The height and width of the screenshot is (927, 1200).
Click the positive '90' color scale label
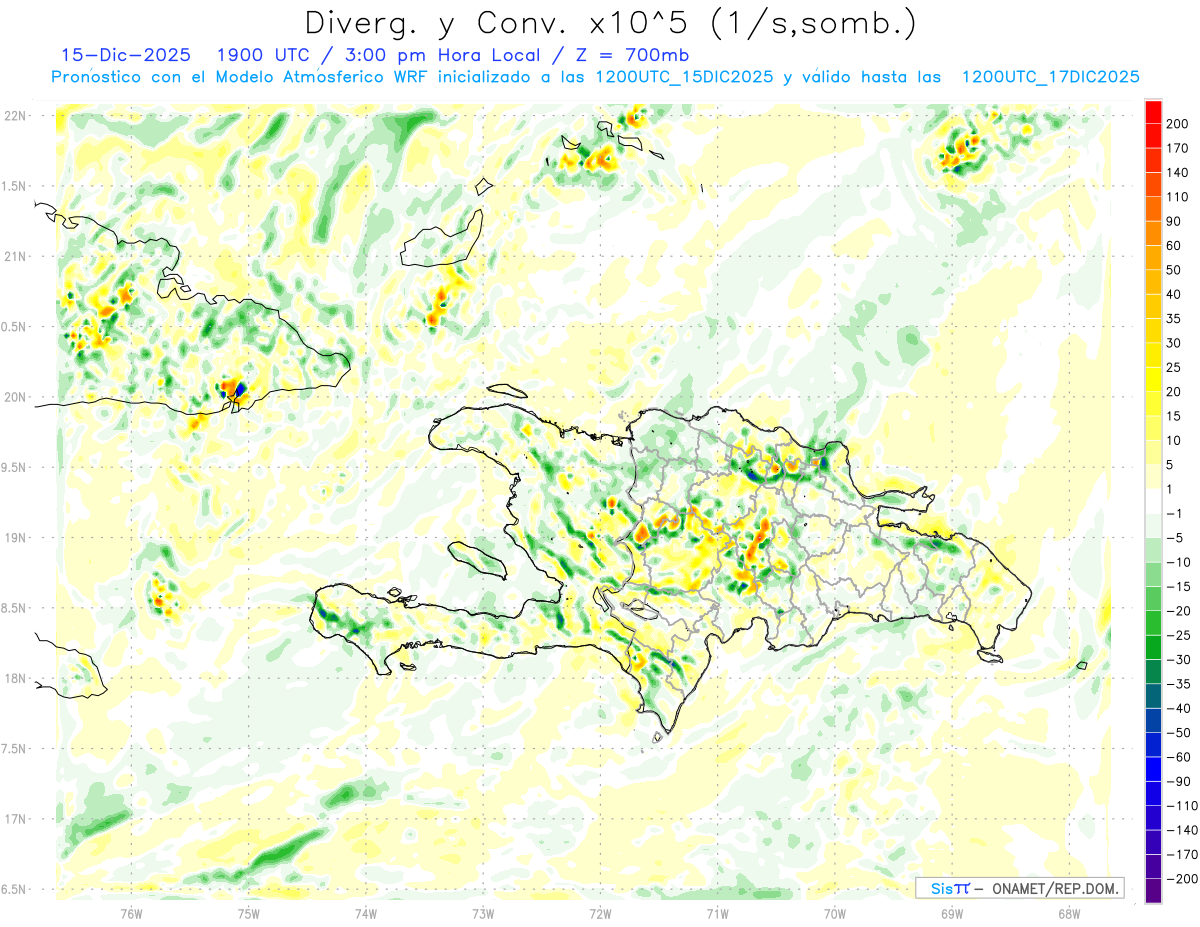pos(1175,221)
